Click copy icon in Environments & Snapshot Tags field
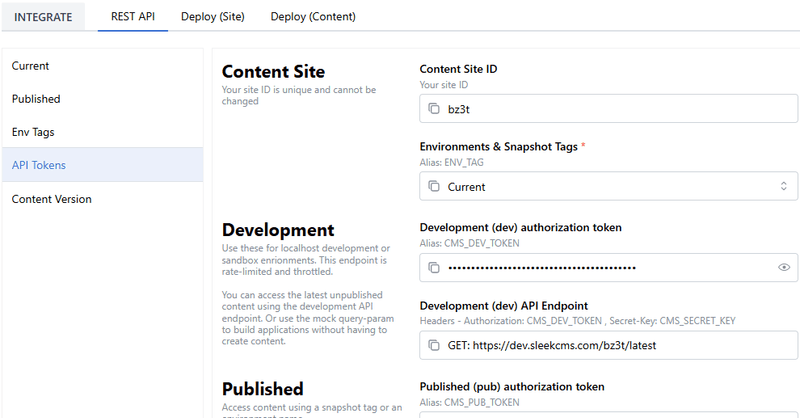 pyautogui.click(x=433, y=186)
